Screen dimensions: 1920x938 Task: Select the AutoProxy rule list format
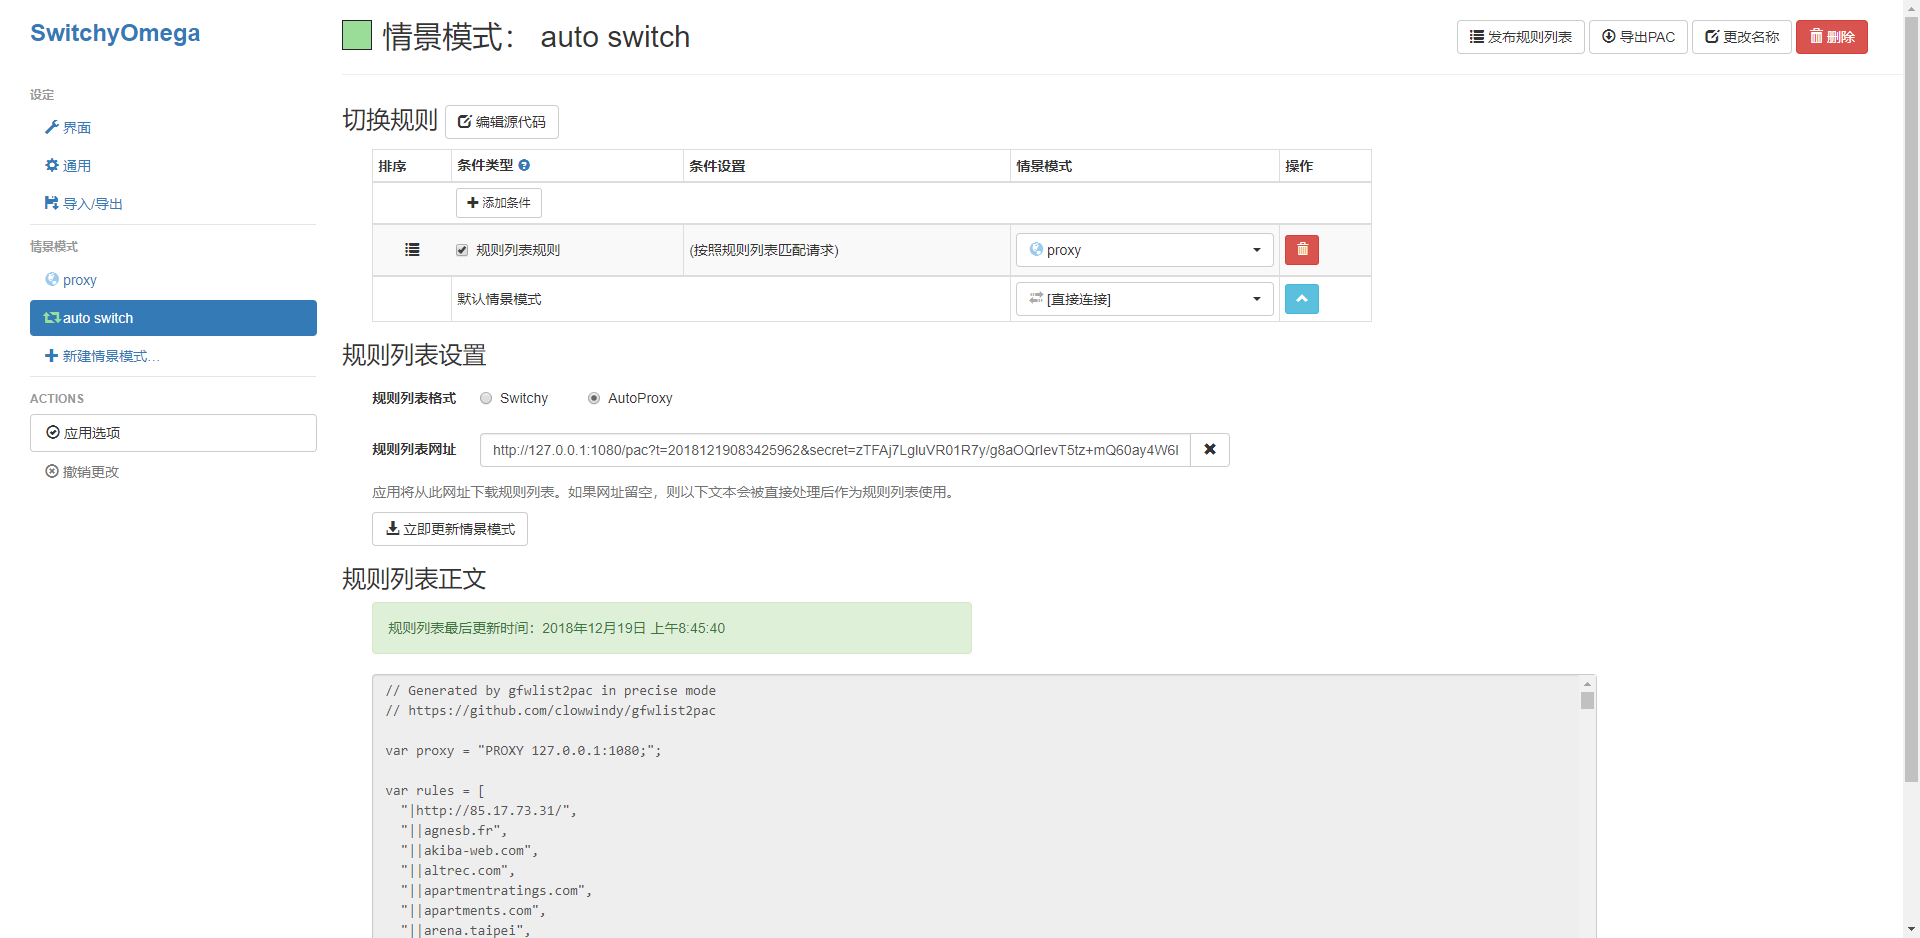[x=594, y=398]
